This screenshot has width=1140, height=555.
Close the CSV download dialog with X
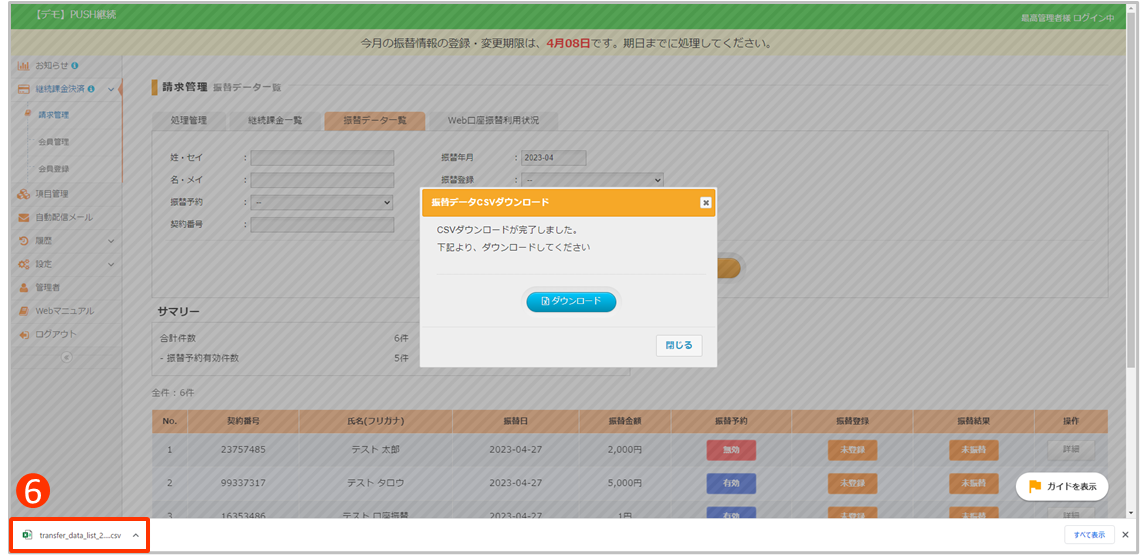(705, 202)
